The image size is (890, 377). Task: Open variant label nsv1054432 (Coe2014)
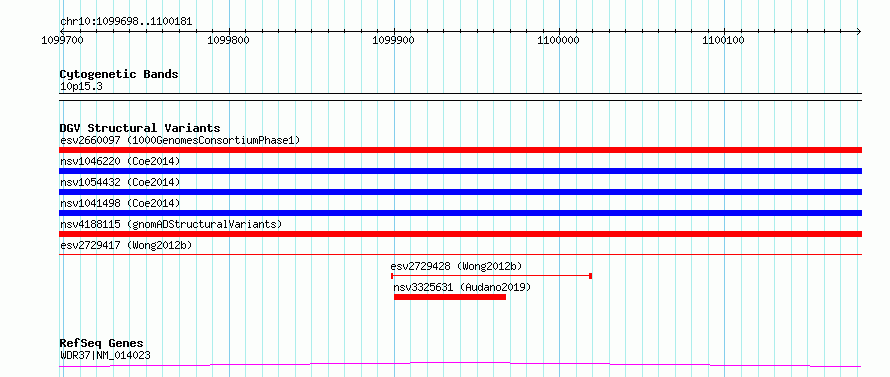pos(120,182)
